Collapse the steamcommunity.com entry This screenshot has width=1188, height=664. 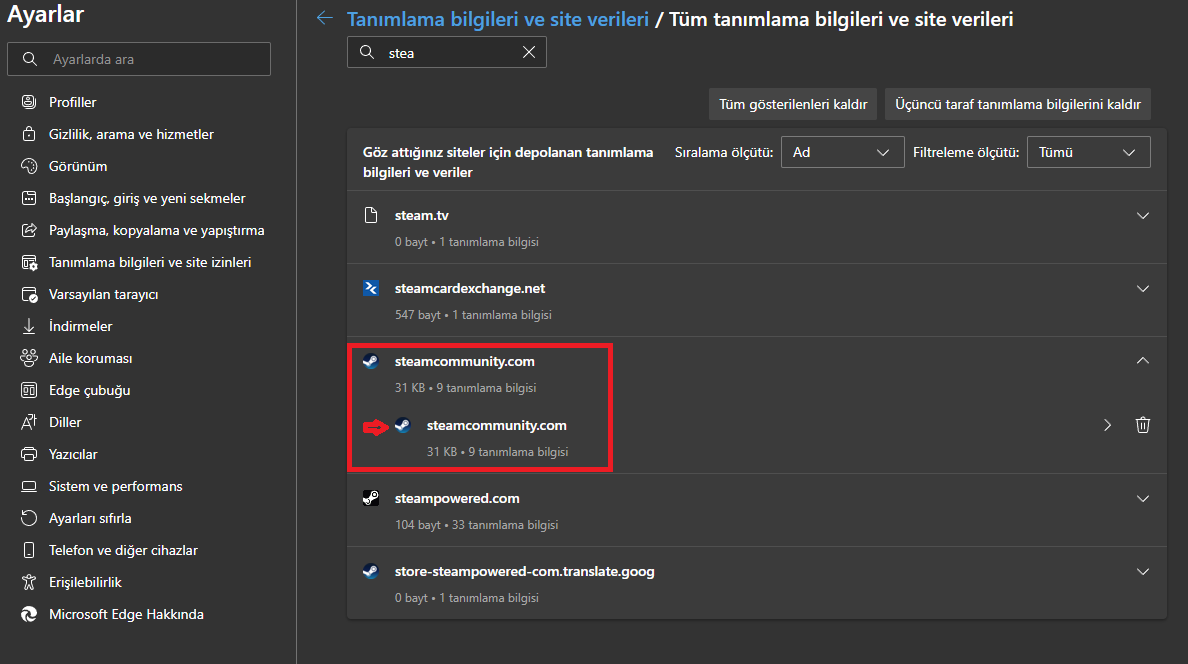pos(1143,361)
